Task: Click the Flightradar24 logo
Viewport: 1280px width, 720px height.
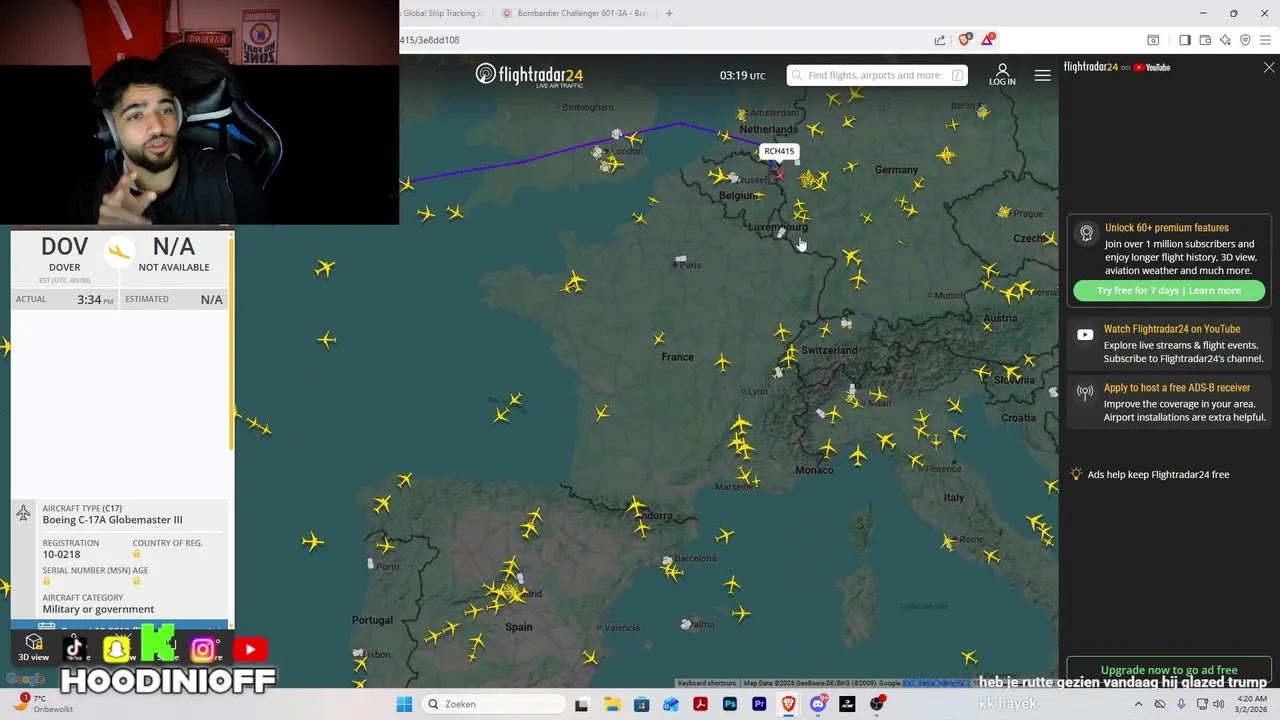Action: point(529,76)
